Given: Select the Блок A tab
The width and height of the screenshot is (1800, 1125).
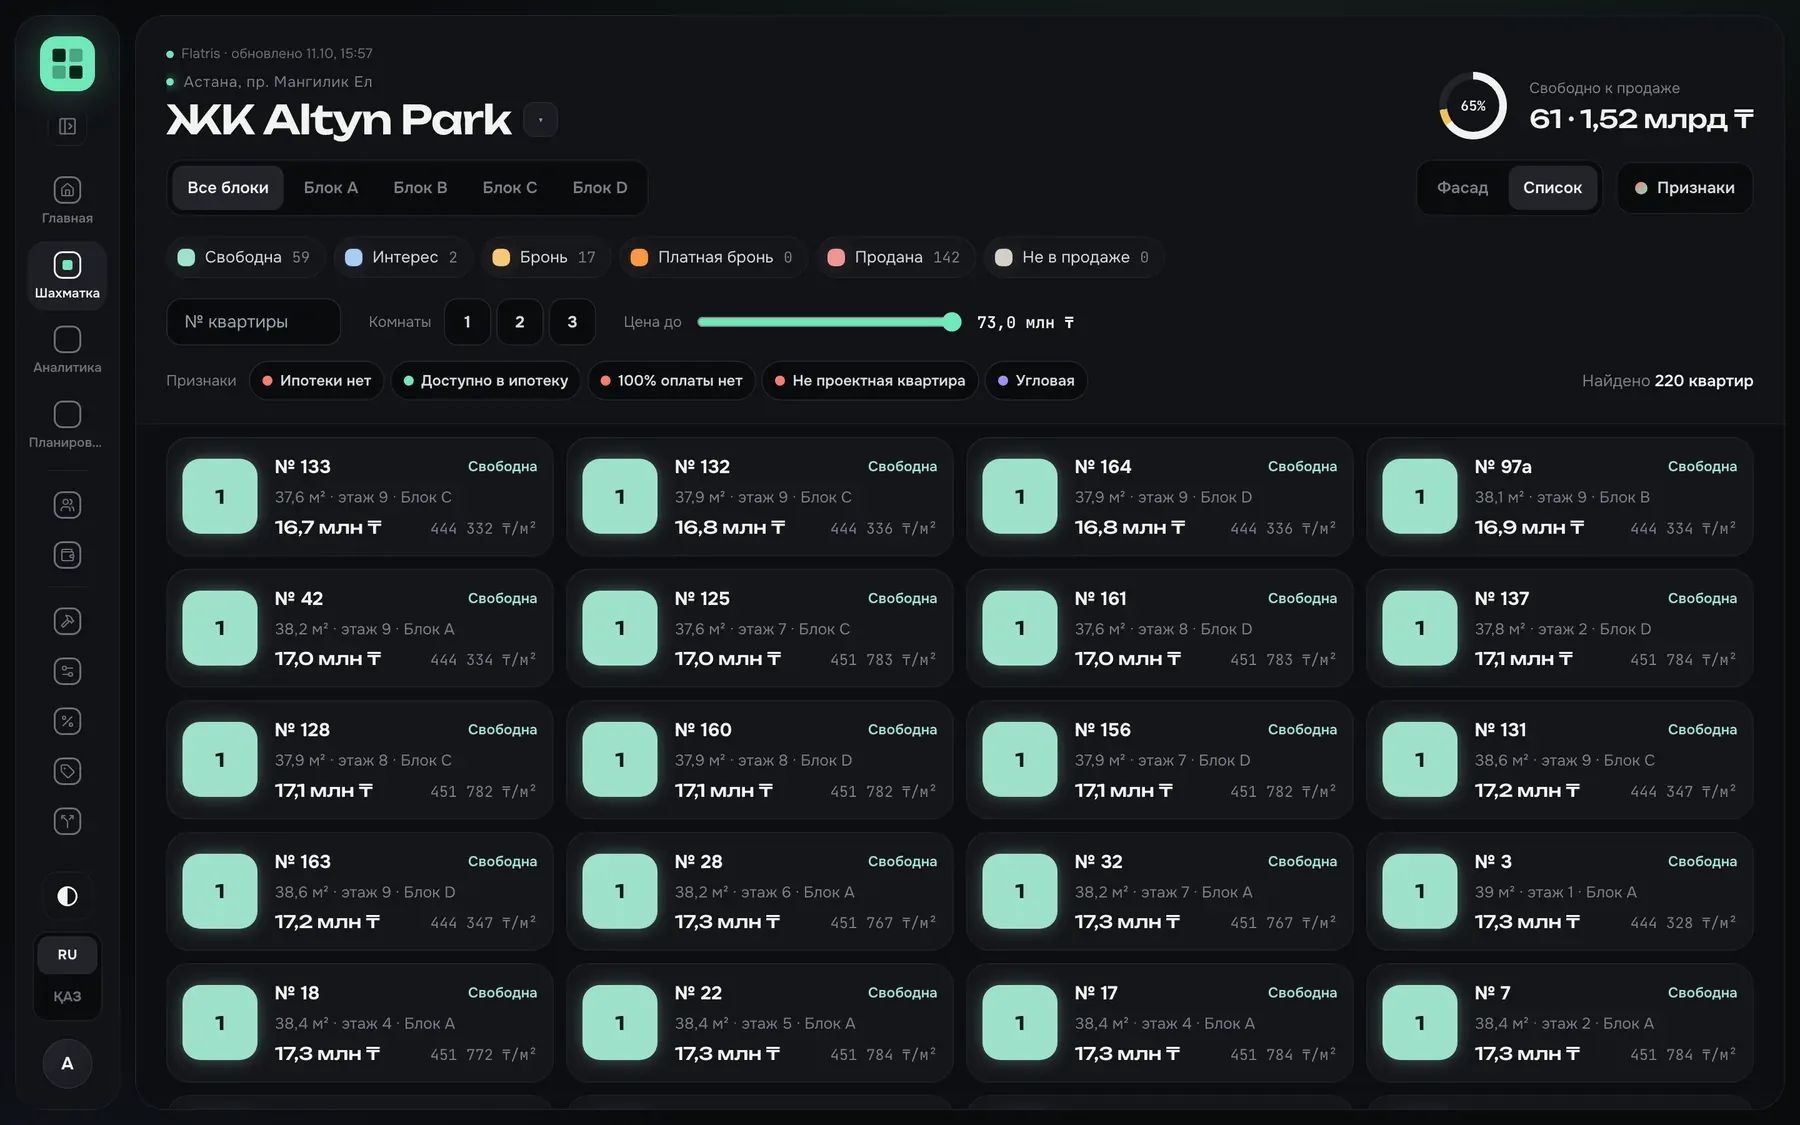Looking at the screenshot, I should click(331, 188).
